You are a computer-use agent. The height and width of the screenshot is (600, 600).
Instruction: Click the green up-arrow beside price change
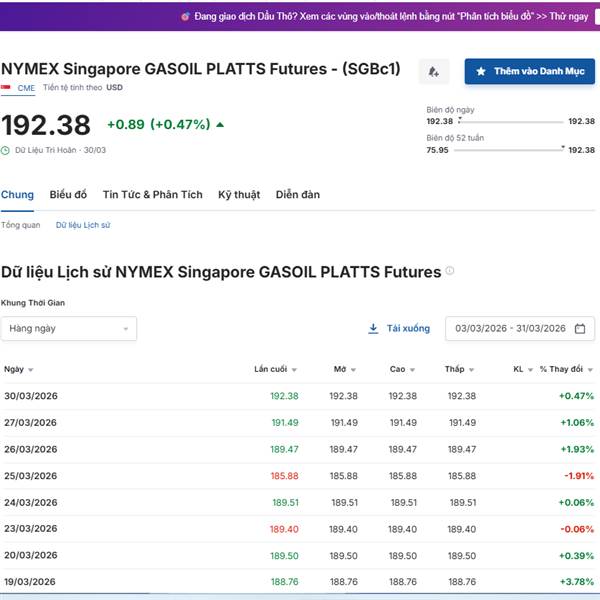click(x=220, y=125)
